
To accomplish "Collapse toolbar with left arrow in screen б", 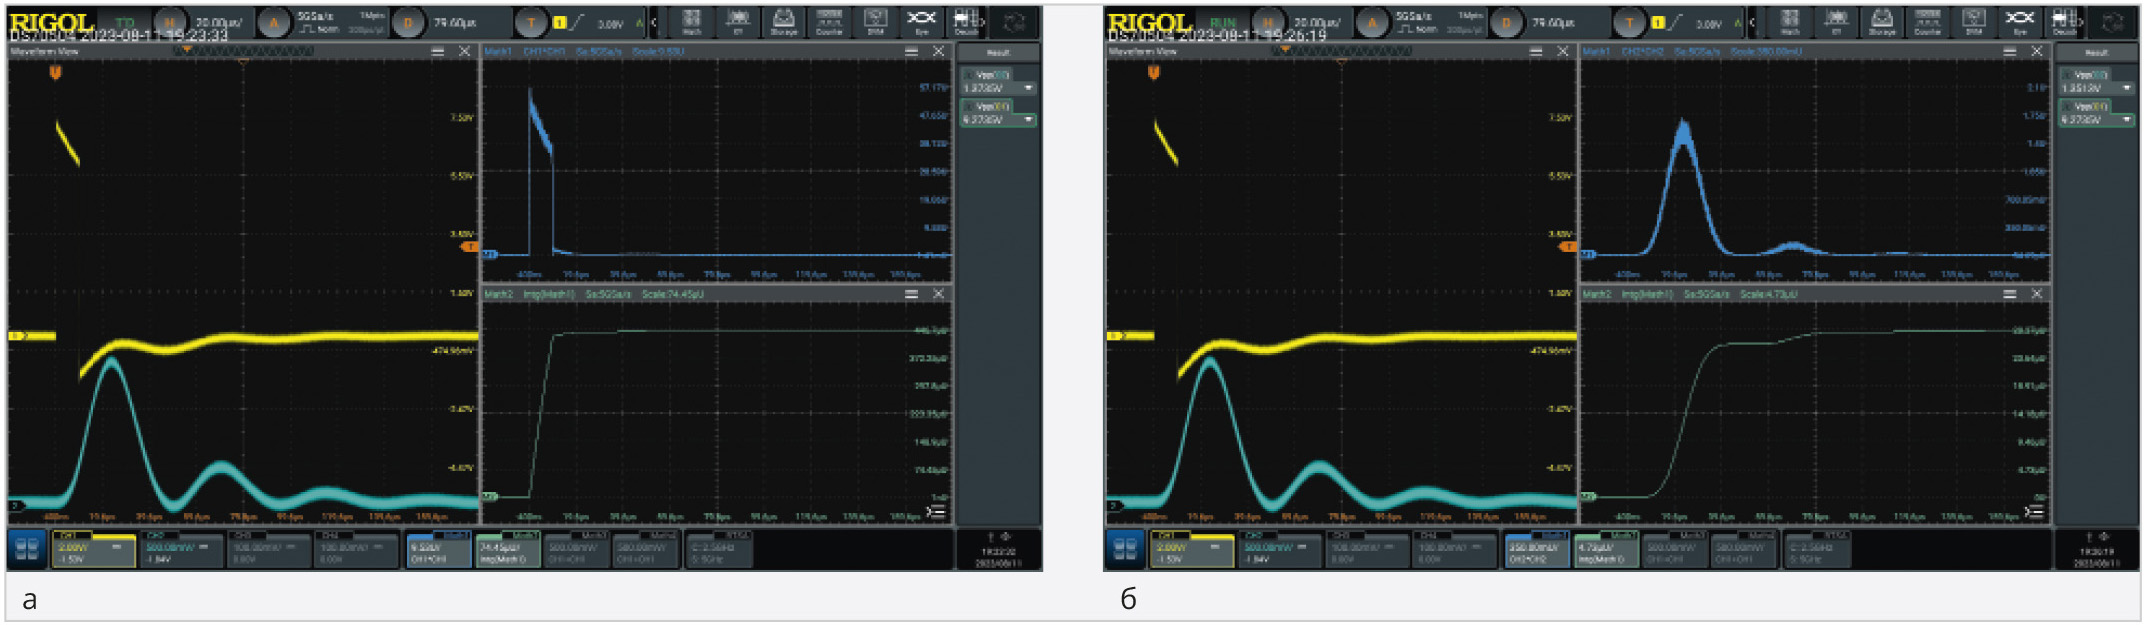I will (1753, 22).
